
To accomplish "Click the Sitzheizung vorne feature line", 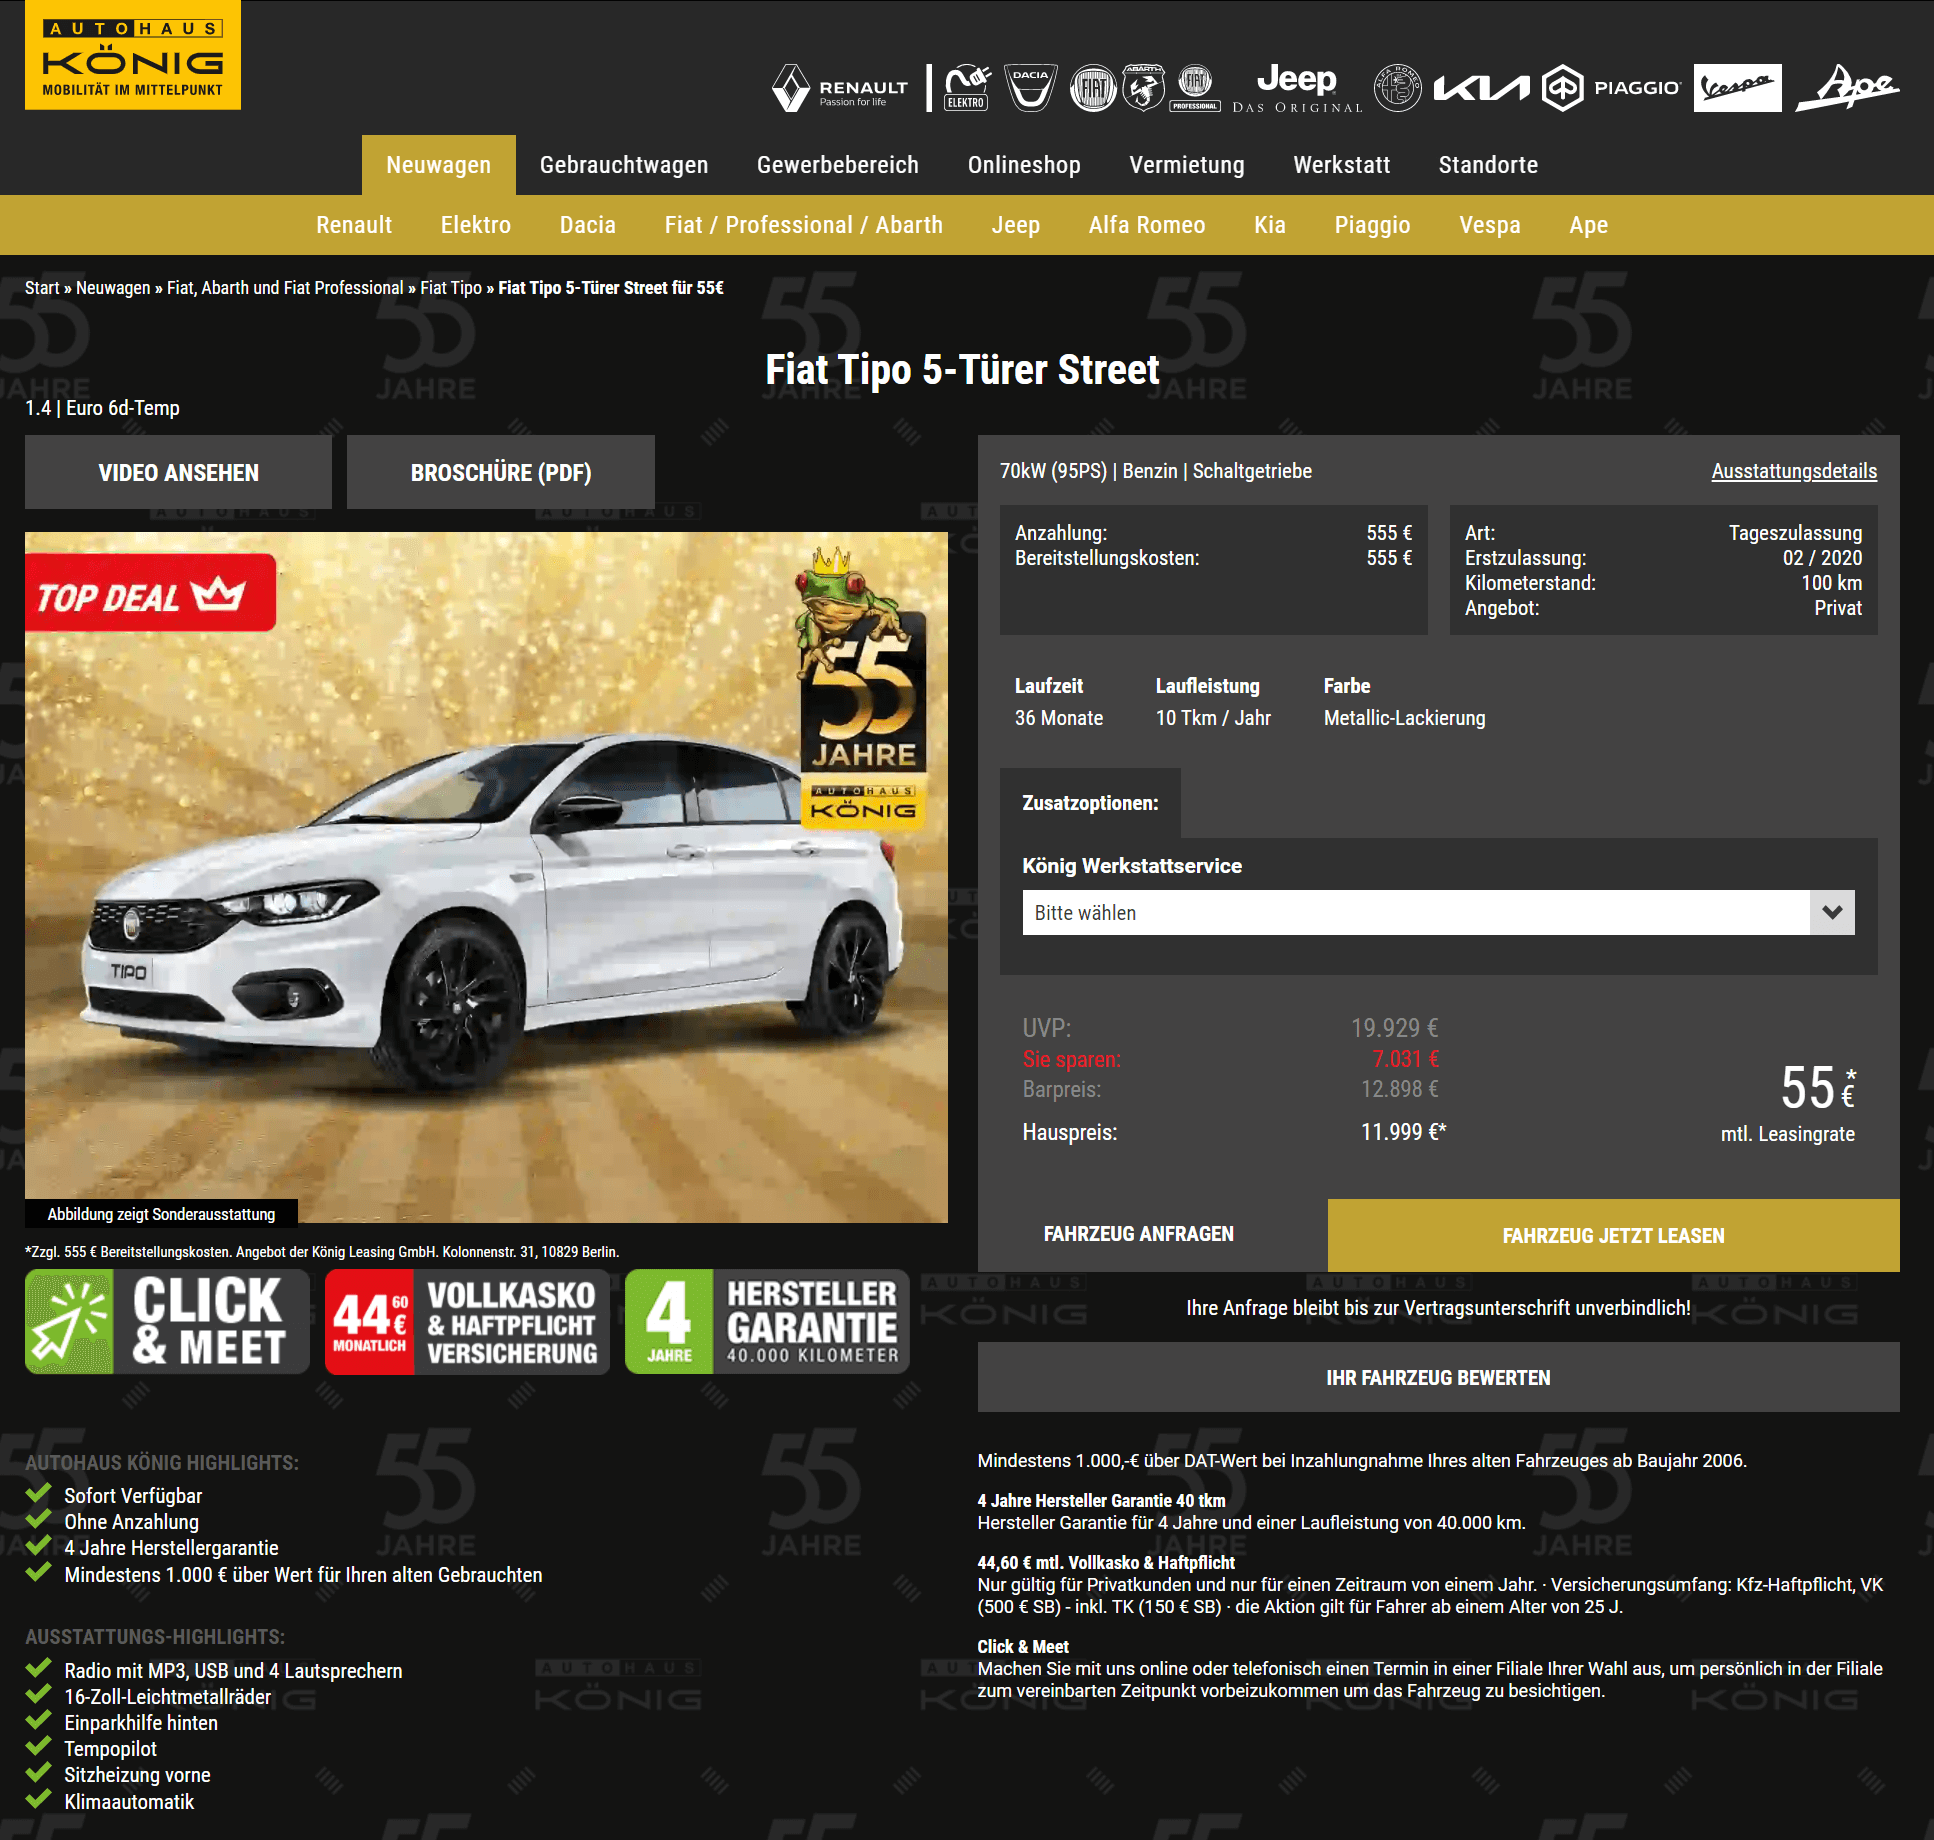I will coord(137,1775).
